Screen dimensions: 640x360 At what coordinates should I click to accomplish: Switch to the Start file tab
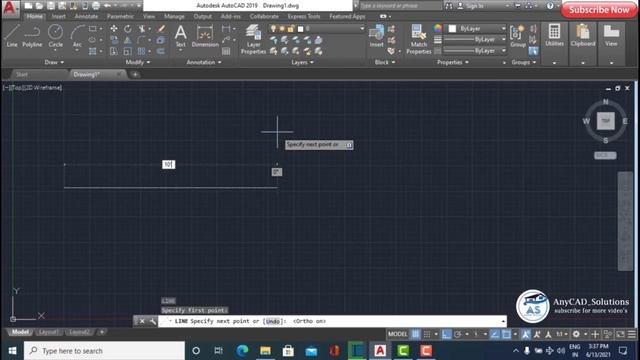tap(22, 74)
